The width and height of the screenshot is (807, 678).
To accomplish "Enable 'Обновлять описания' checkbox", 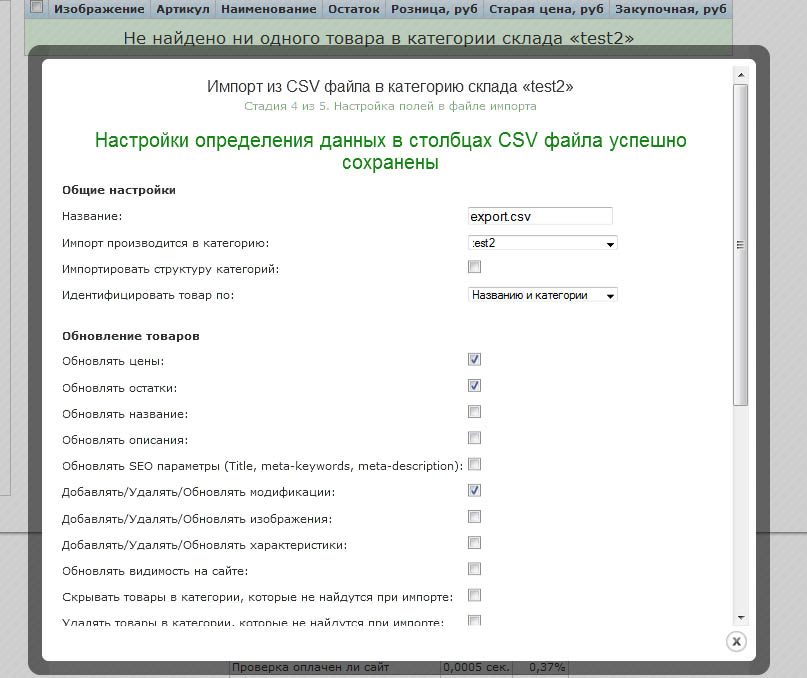I will tap(475, 438).
